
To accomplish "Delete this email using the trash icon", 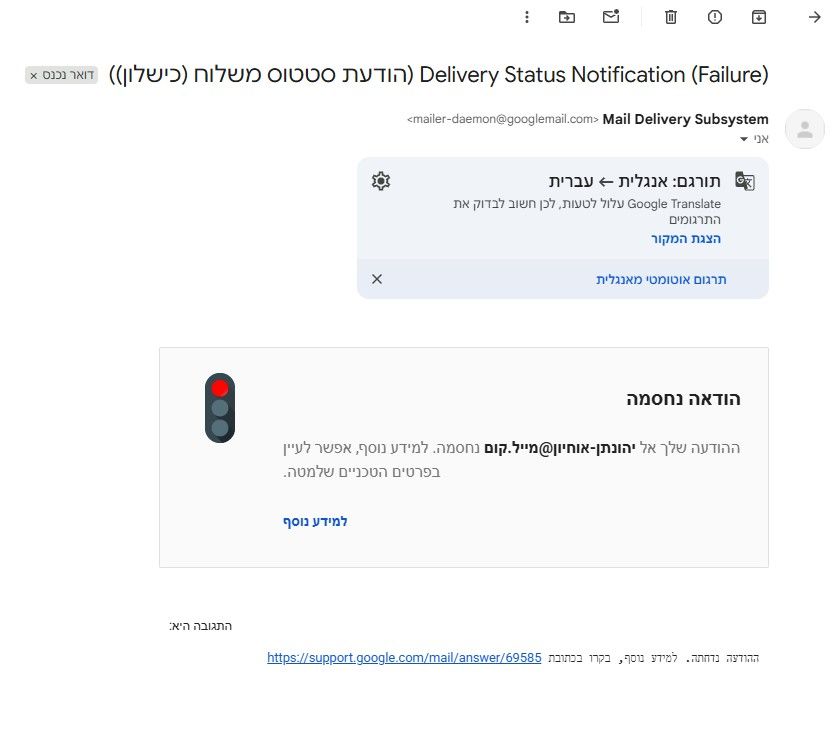I will (x=671, y=18).
